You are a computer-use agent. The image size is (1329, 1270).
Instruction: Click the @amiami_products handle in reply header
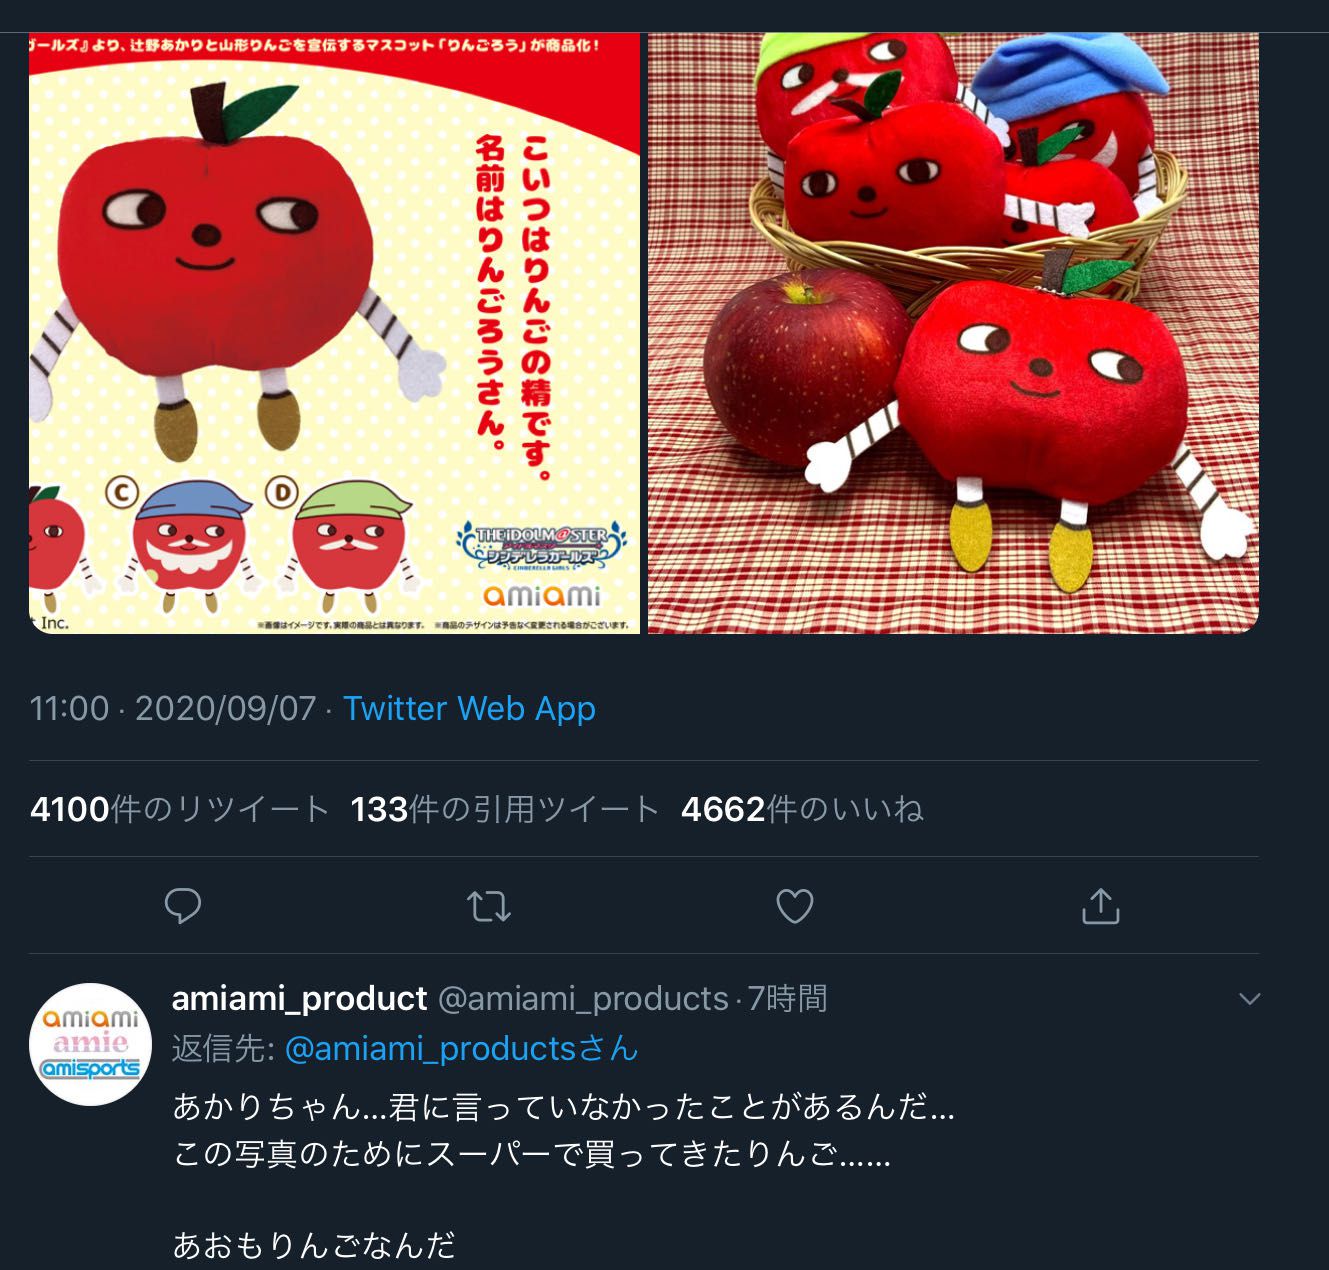tap(583, 998)
